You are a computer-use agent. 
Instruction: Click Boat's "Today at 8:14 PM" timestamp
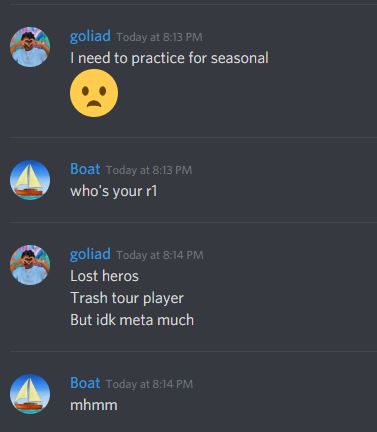[x=149, y=384]
